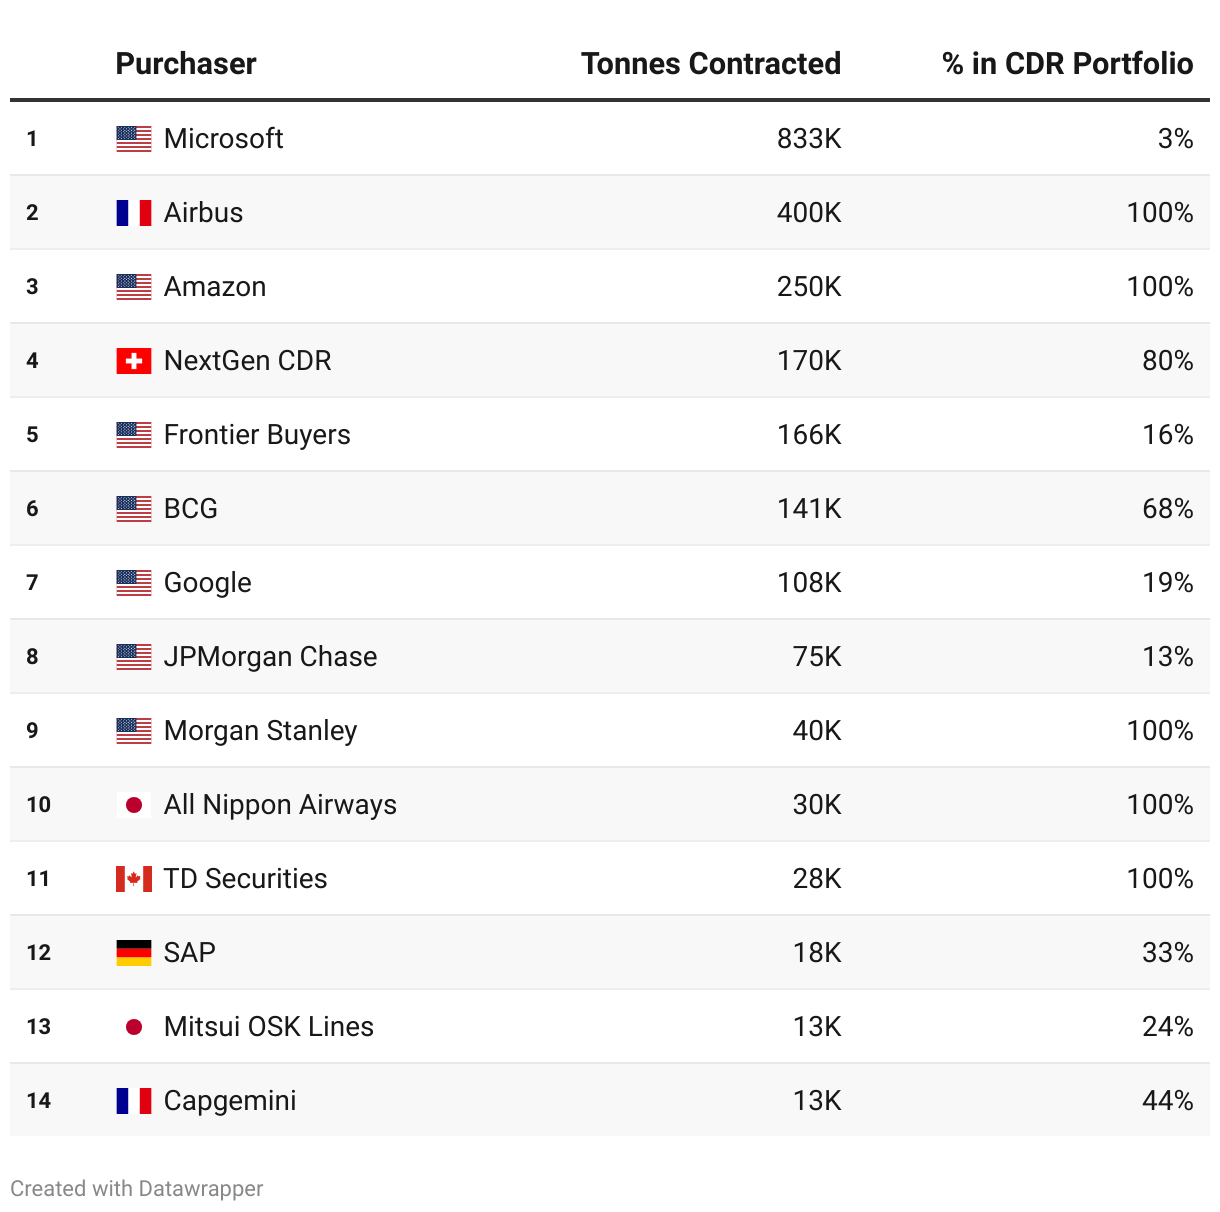This screenshot has height=1212, width=1220.
Task: Click the Canadian flag next to TD Securities
Action: [133, 879]
